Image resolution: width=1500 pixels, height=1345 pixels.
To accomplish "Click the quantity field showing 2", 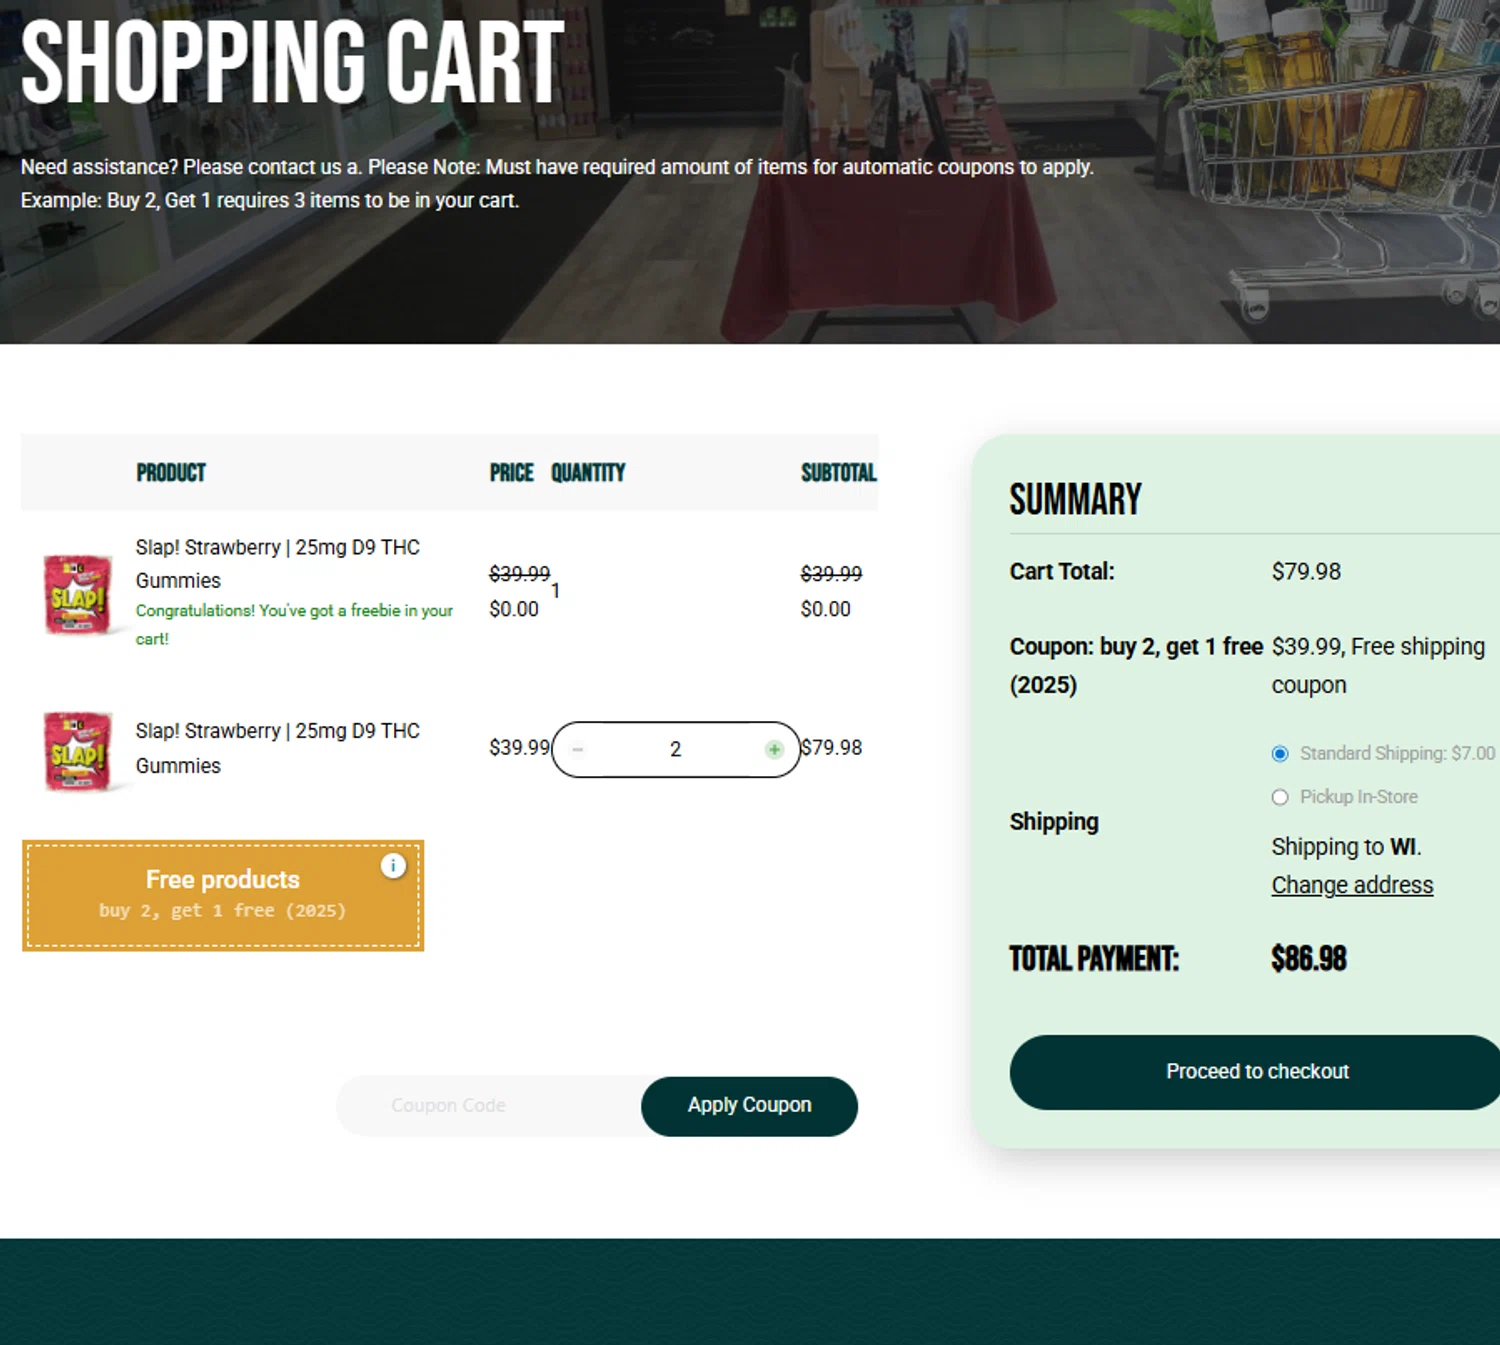I will tap(675, 749).
